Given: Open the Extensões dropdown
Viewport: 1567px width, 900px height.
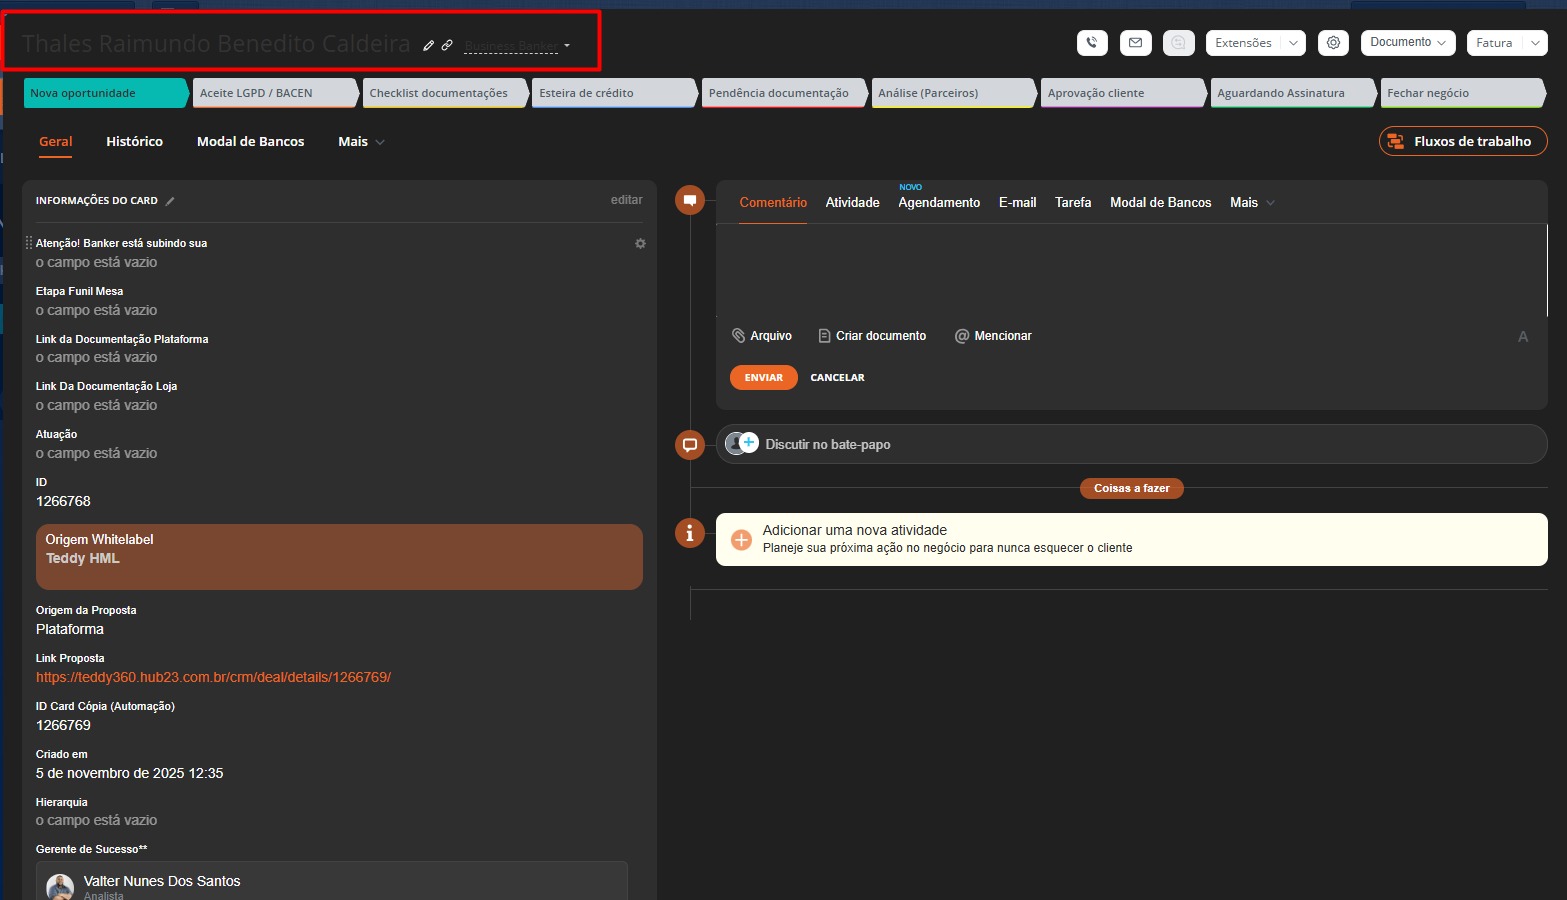Looking at the screenshot, I should pyautogui.click(x=1255, y=43).
